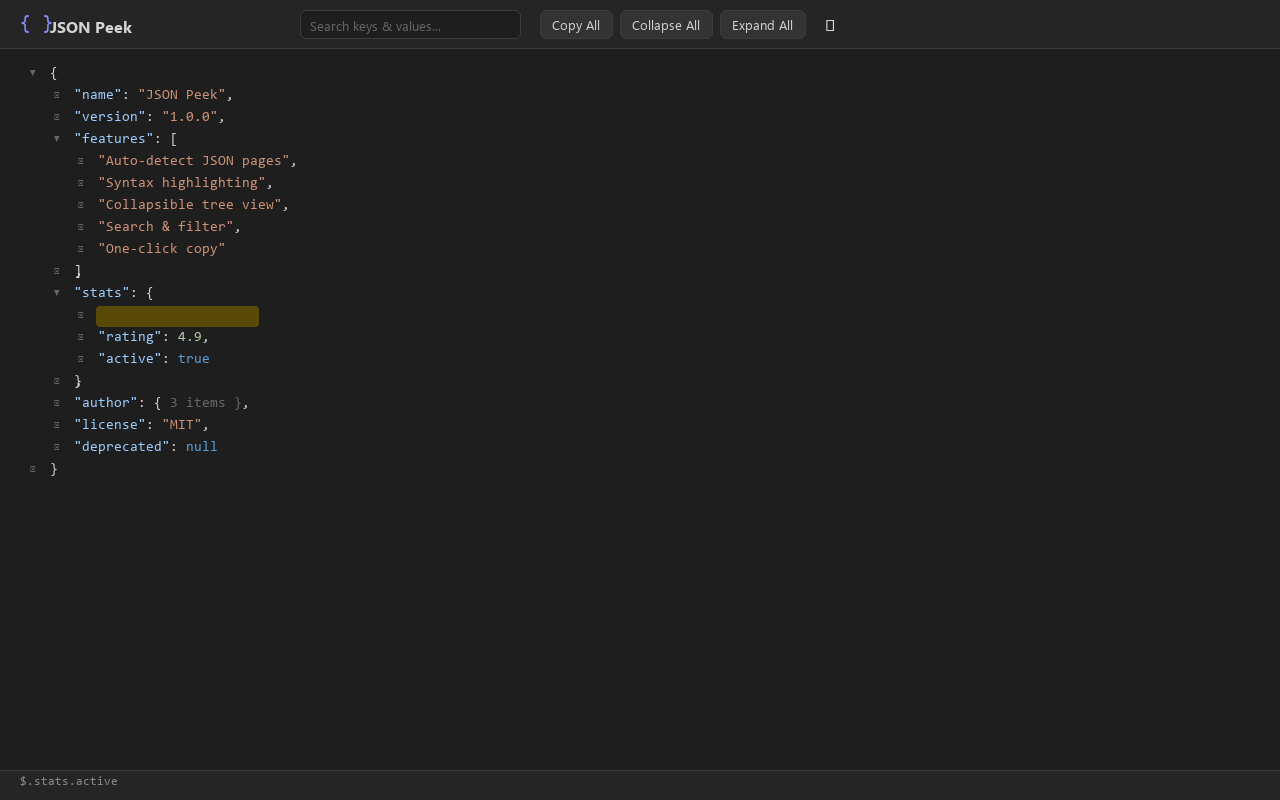Click the small icon beside the "name" row
This screenshot has width=1280, height=800.
tap(56, 95)
